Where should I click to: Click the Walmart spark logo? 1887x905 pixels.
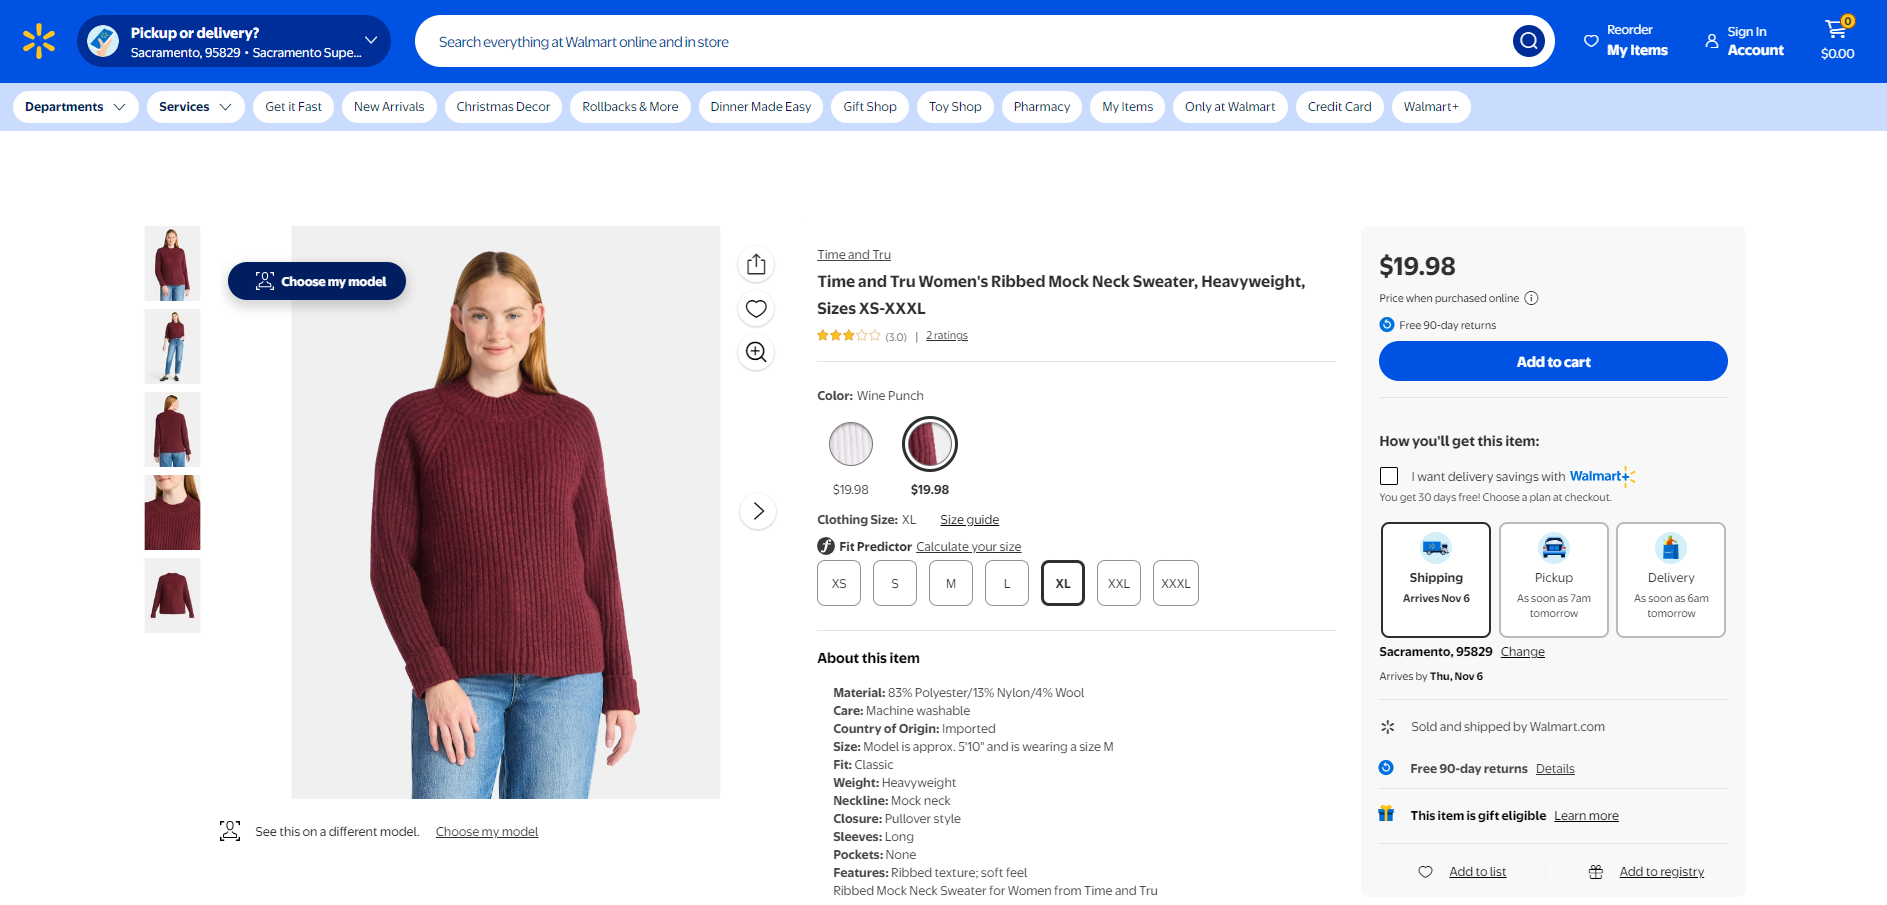click(39, 41)
